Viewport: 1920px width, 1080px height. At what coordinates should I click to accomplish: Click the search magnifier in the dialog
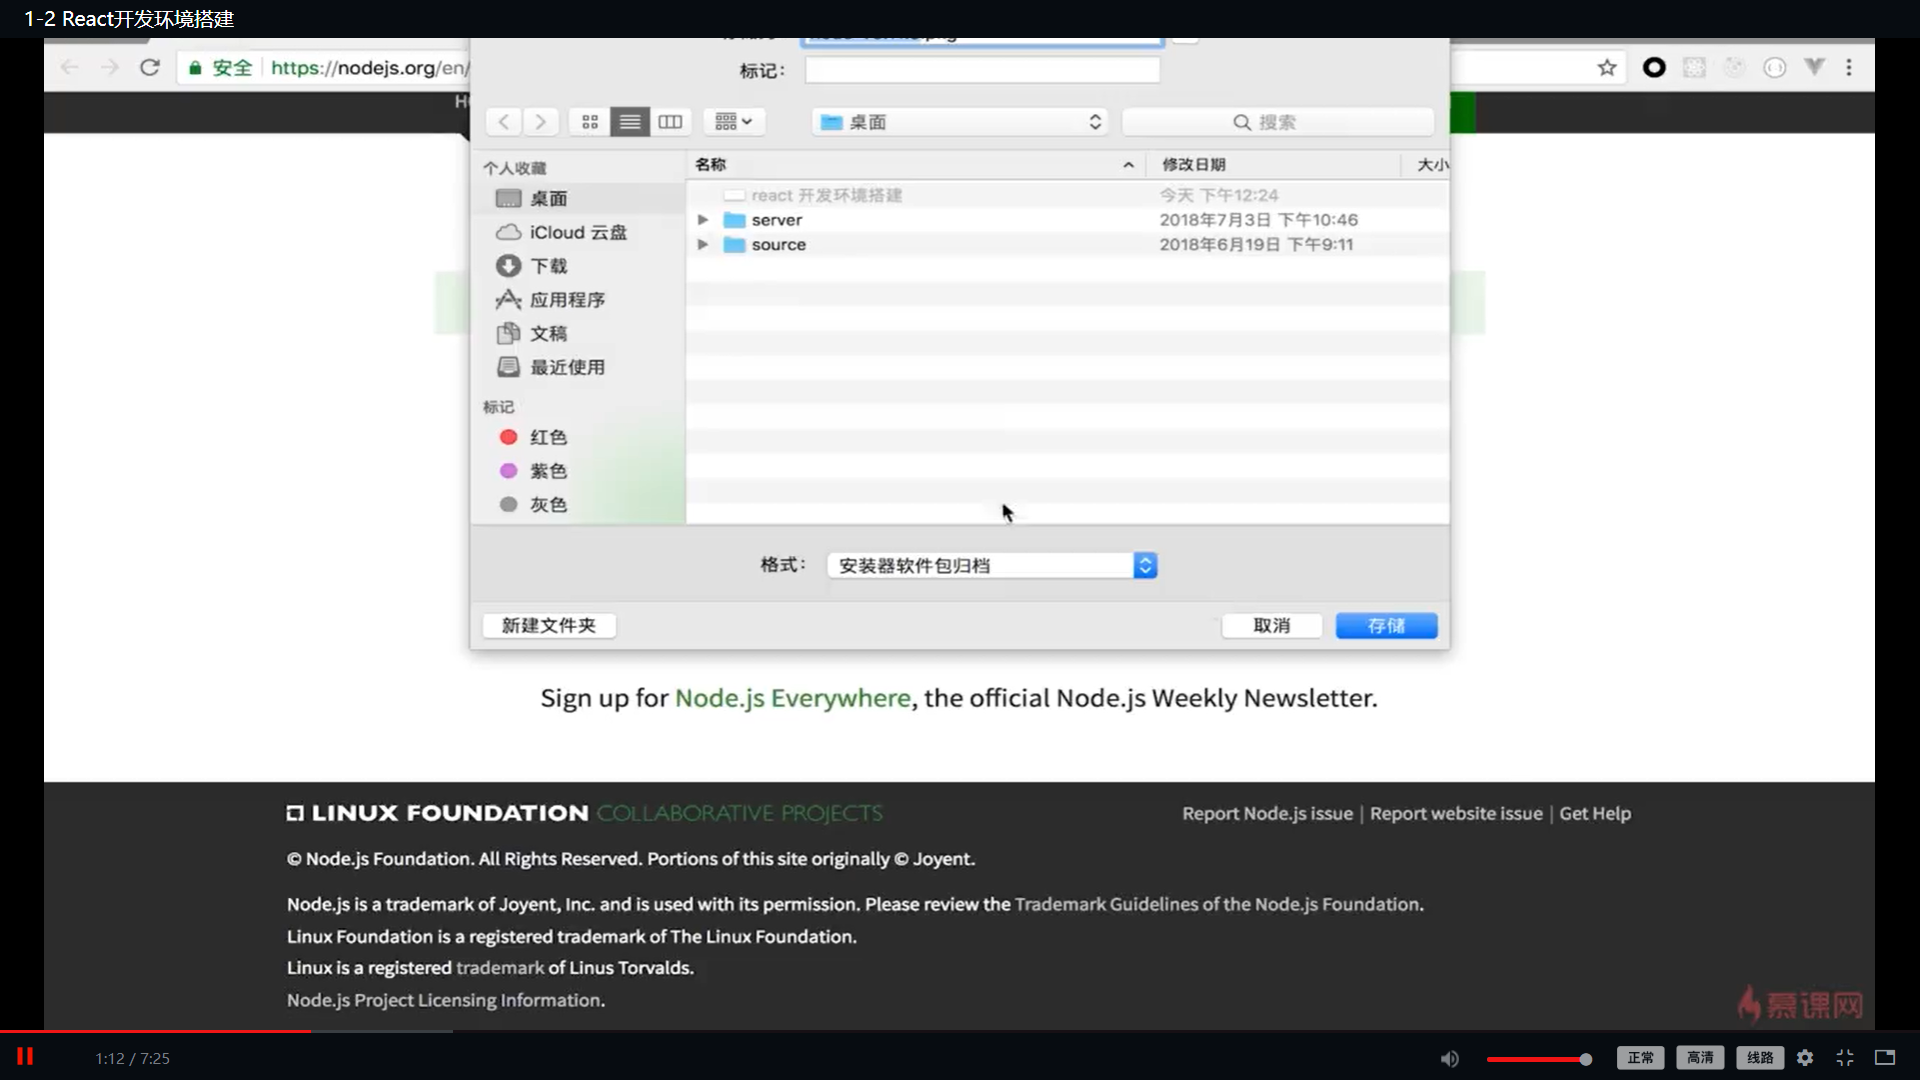[x=1241, y=121]
